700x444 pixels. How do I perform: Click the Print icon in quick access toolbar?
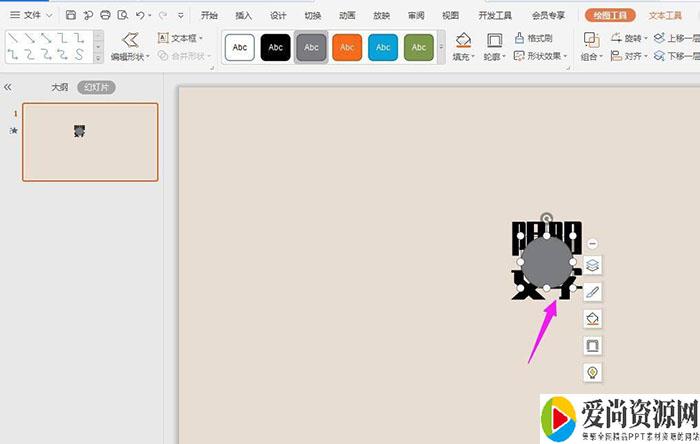click(105, 15)
